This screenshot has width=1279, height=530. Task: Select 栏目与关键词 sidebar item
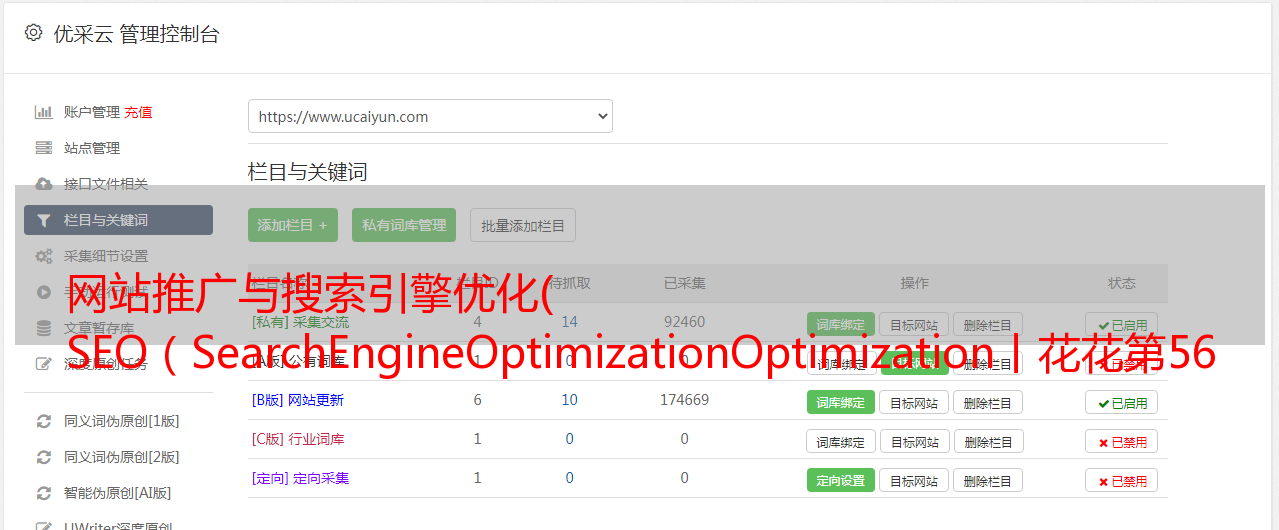(x=118, y=220)
